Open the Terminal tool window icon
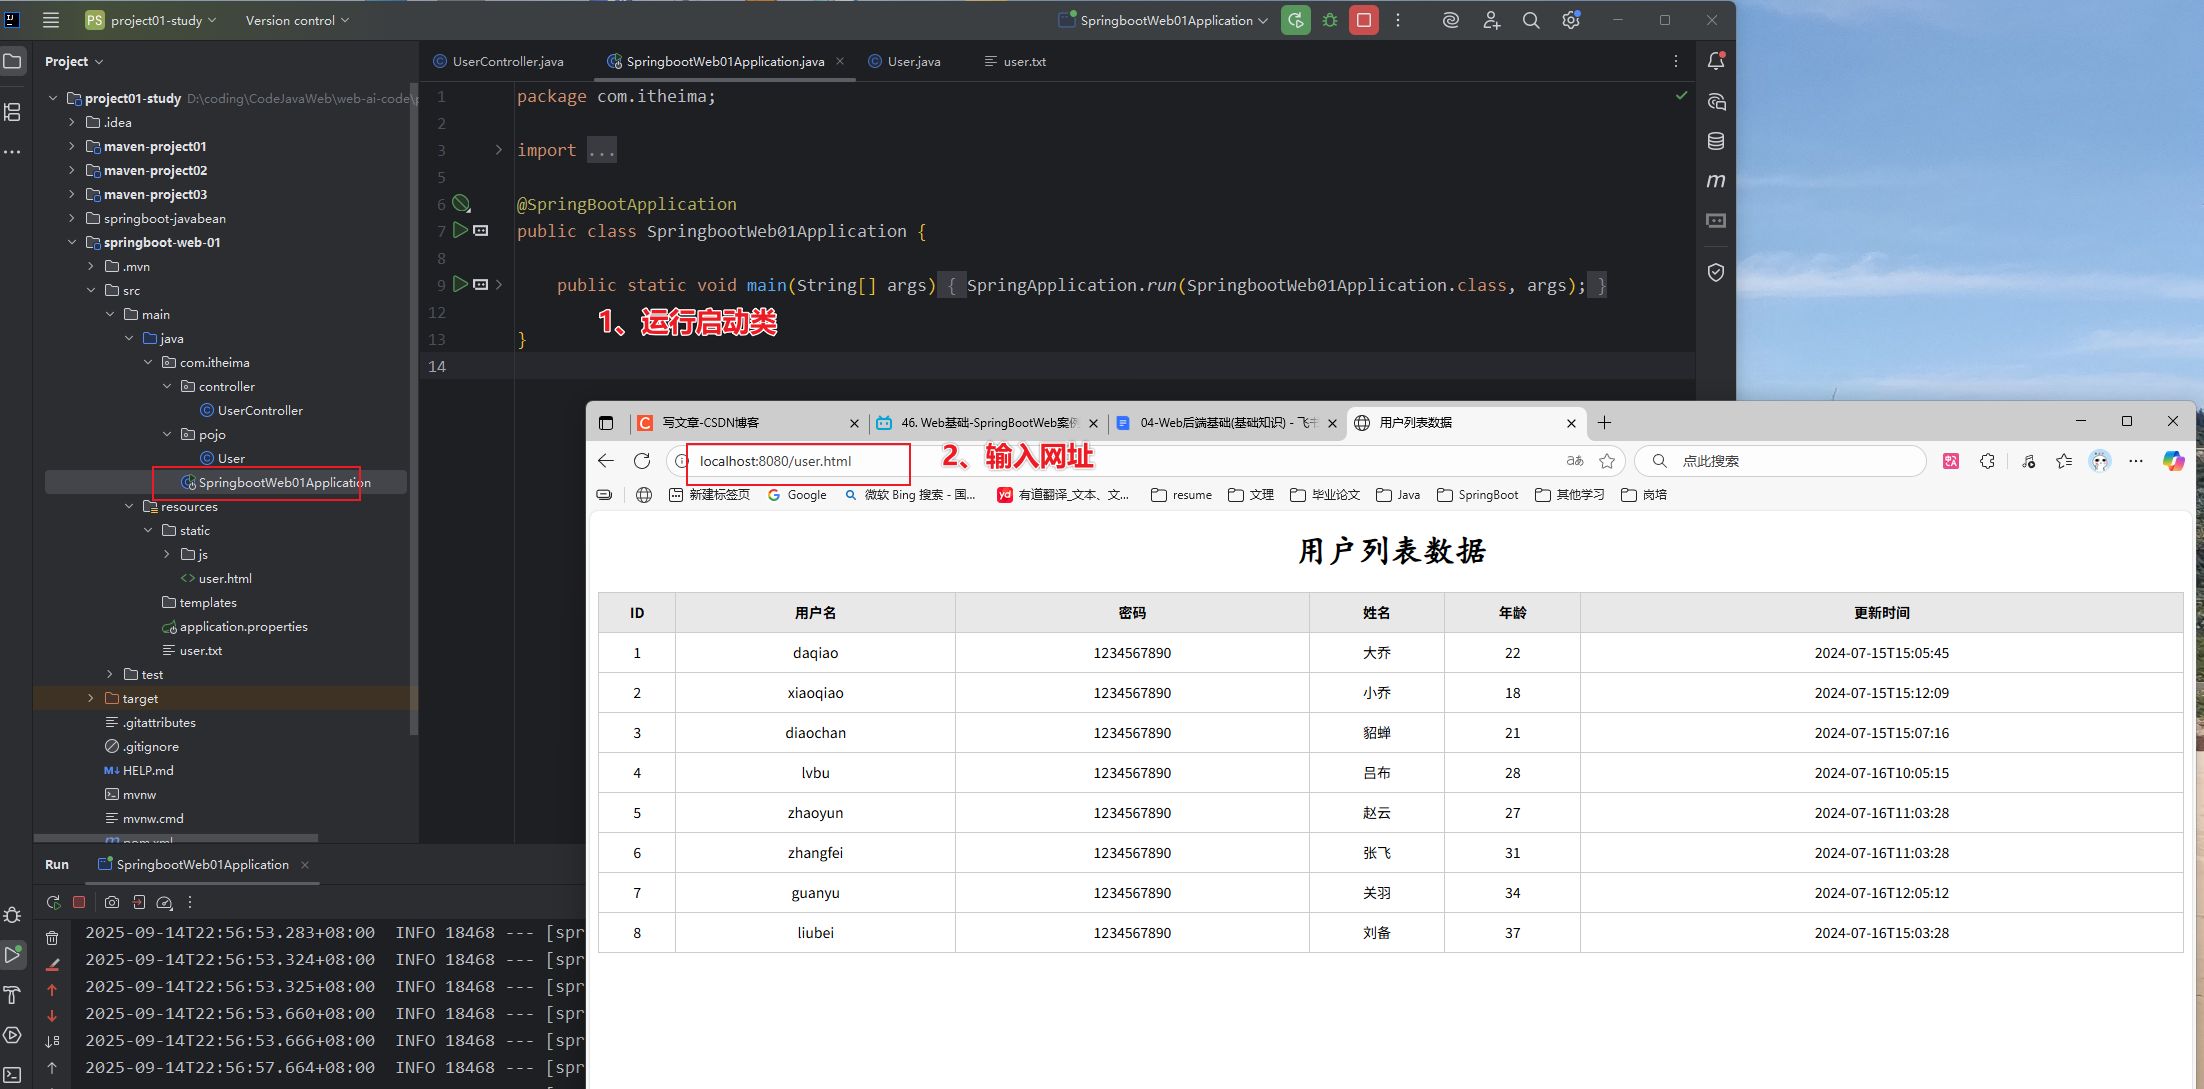The image size is (2204, 1089). (x=12, y=1075)
